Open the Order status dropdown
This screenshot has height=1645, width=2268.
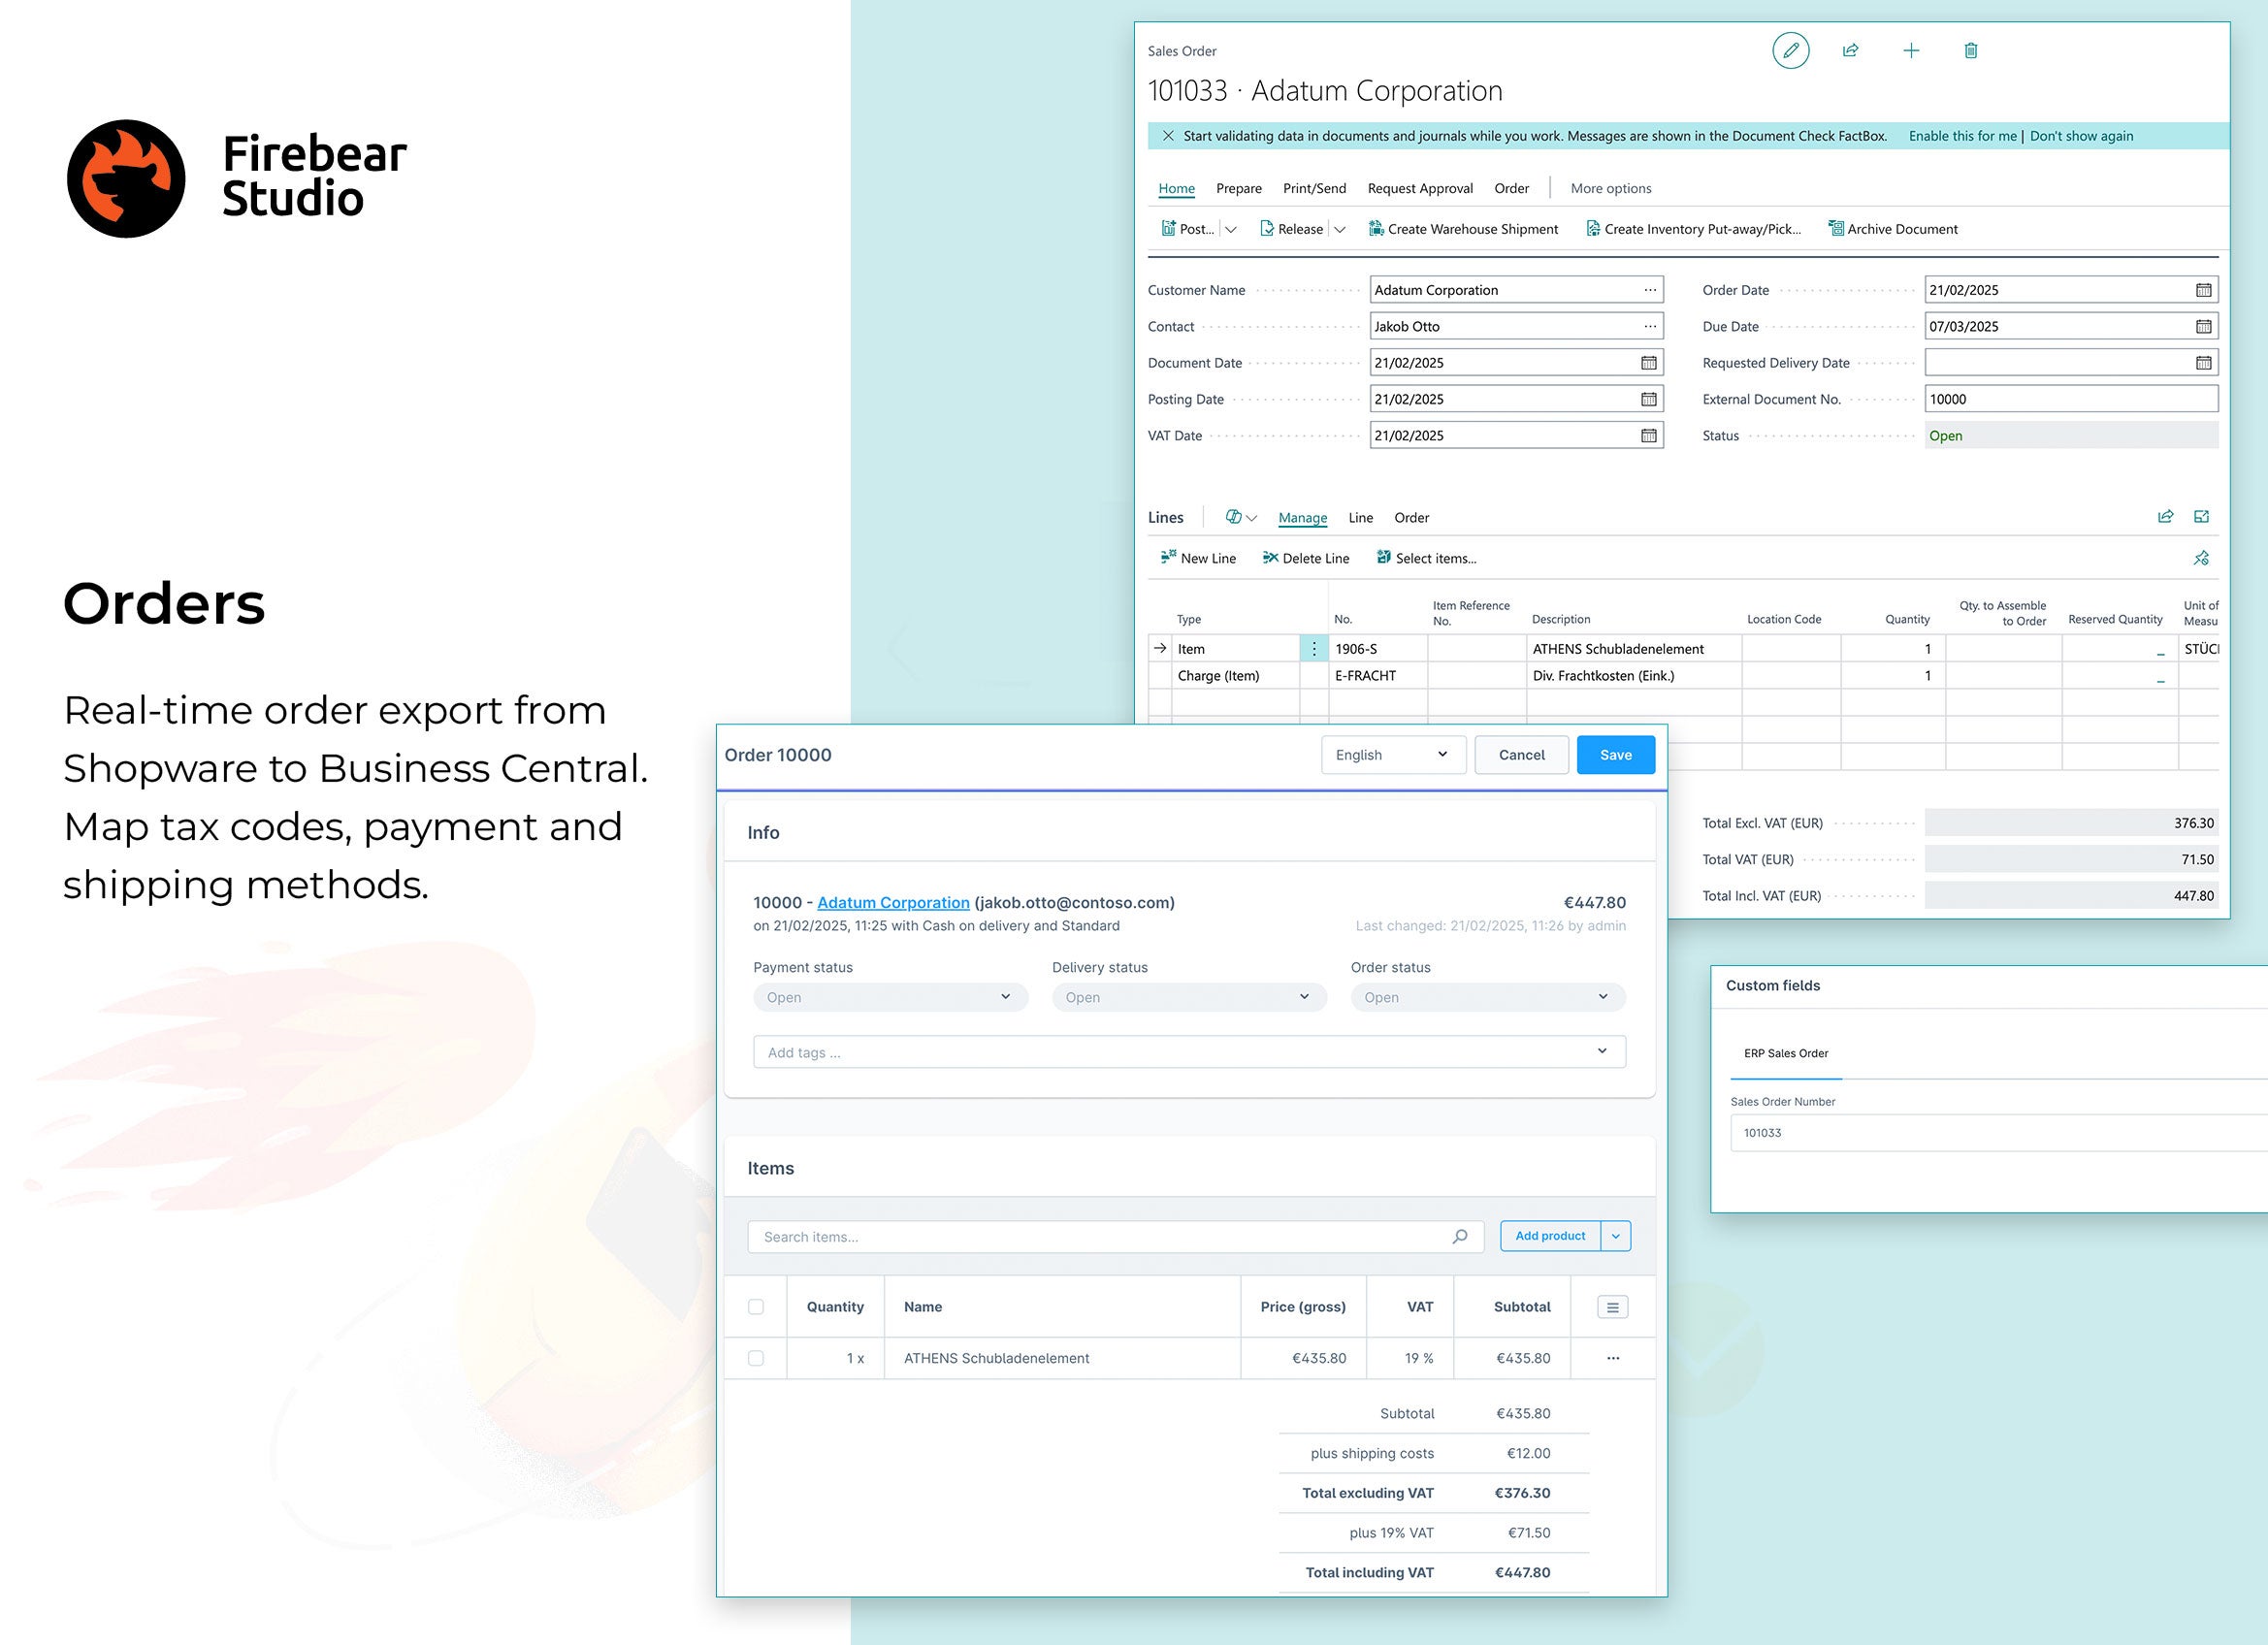(1488, 997)
